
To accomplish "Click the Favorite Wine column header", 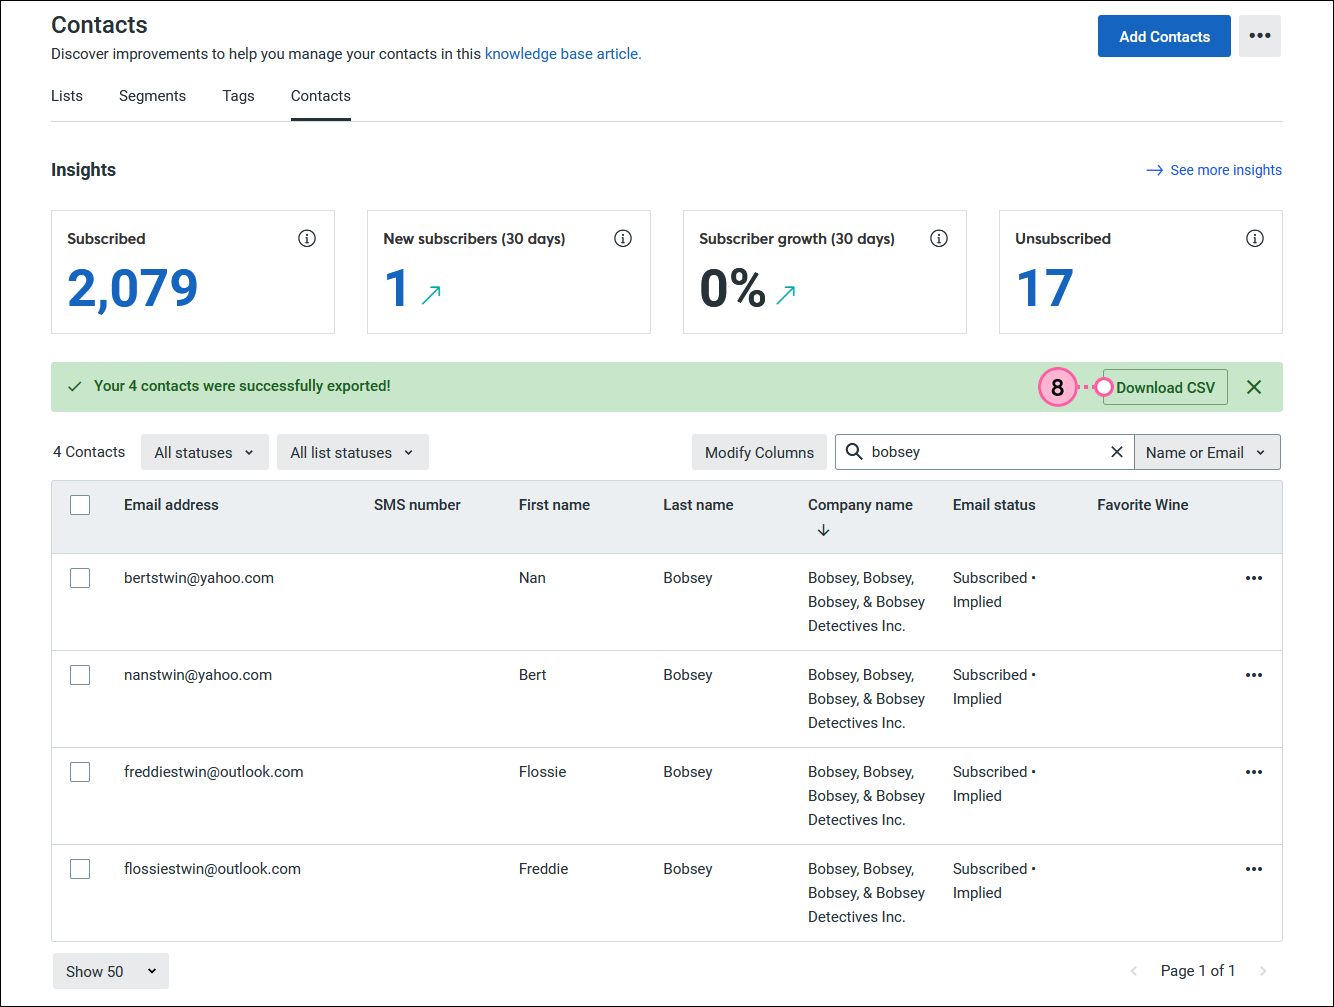I will tap(1143, 505).
